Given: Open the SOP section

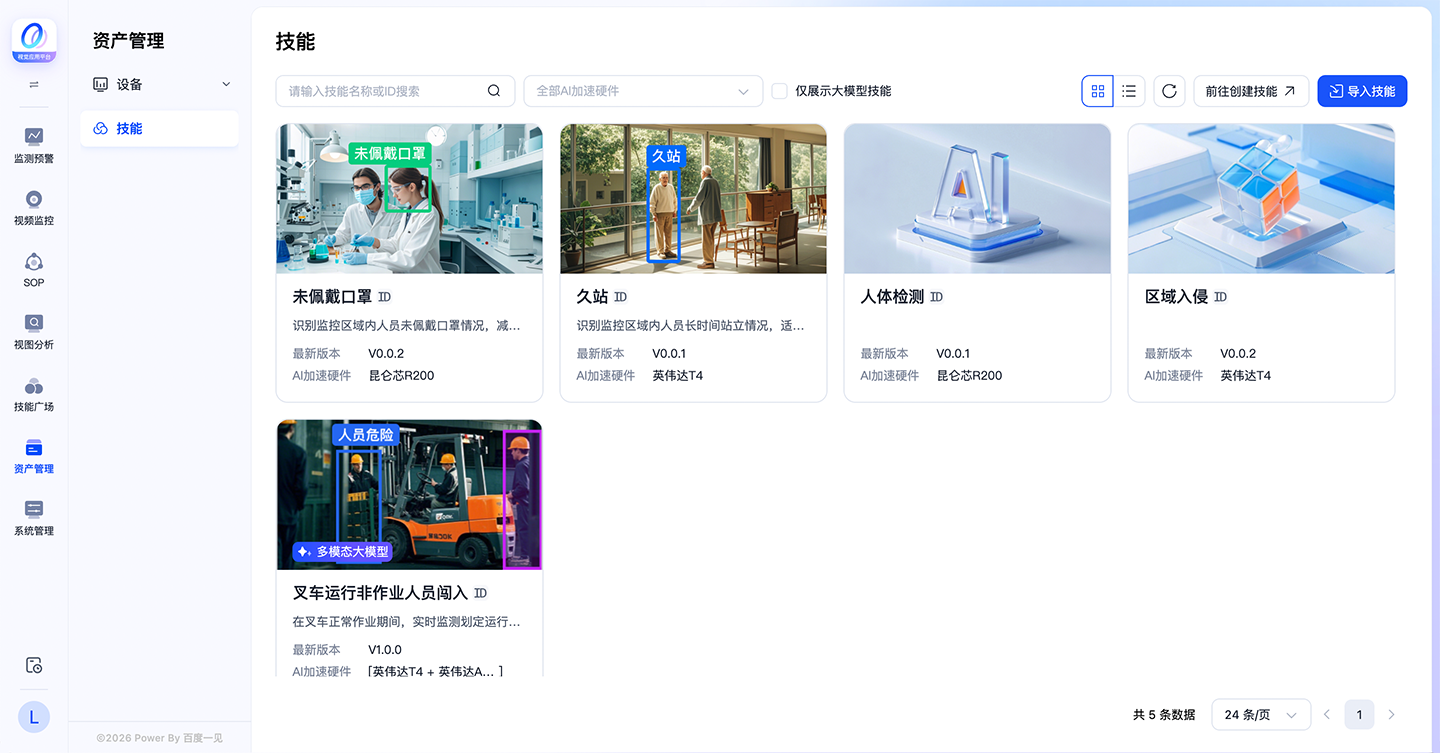Looking at the screenshot, I should (34, 269).
